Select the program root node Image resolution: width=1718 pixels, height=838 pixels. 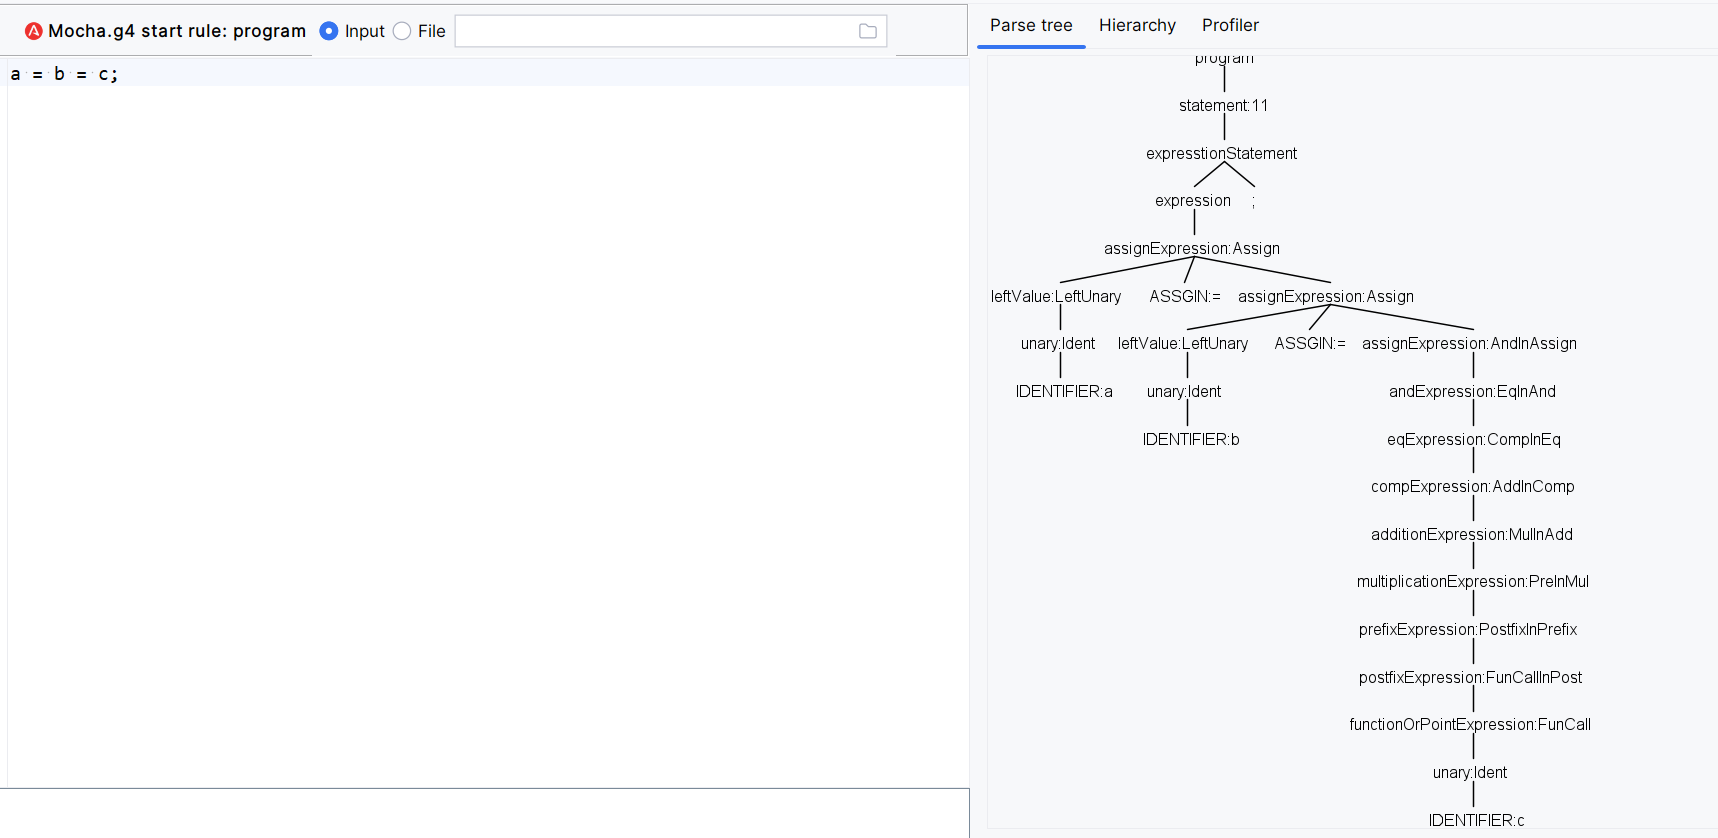coord(1224,59)
